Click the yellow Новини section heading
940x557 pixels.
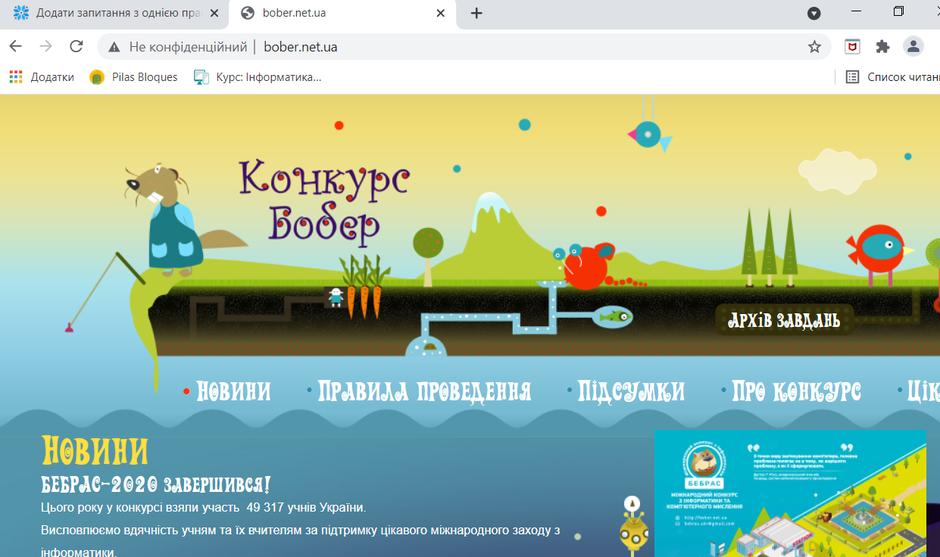click(95, 451)
